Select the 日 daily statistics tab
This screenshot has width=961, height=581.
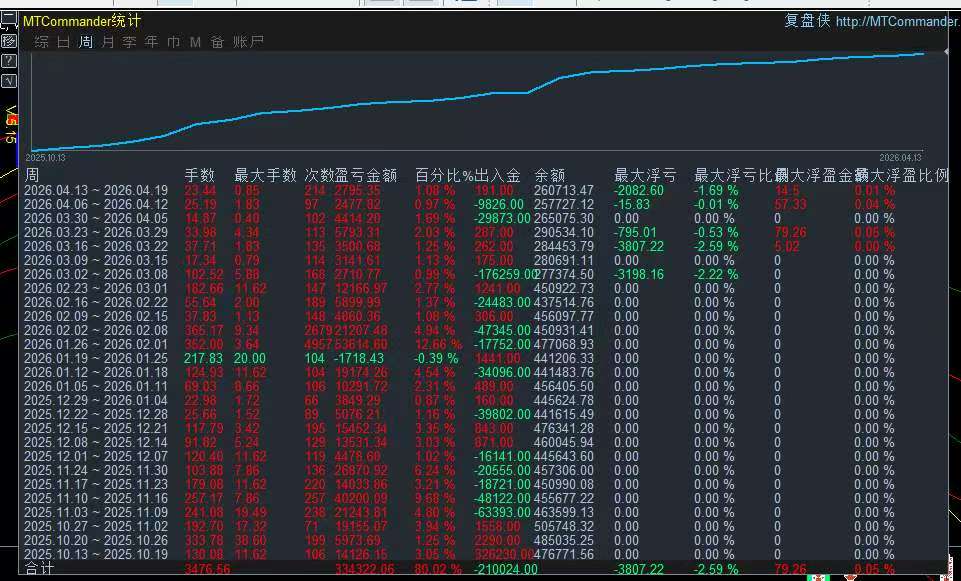click(63, 42)
